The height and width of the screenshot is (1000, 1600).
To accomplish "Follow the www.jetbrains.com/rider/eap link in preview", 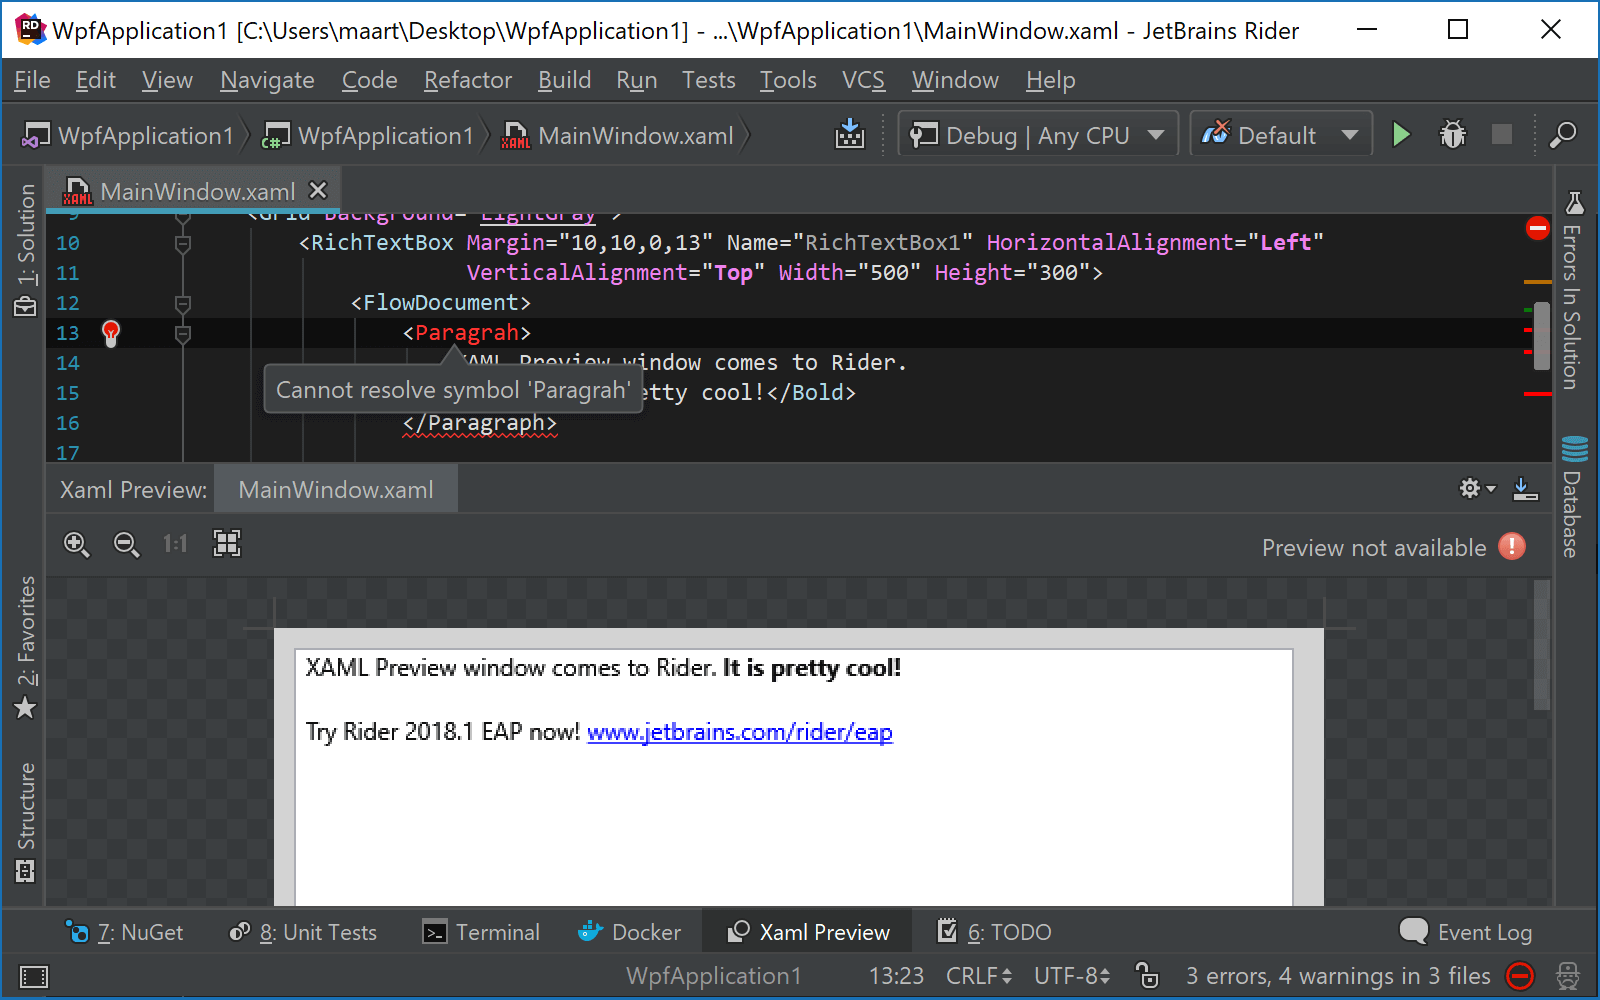I will (740, 732).
